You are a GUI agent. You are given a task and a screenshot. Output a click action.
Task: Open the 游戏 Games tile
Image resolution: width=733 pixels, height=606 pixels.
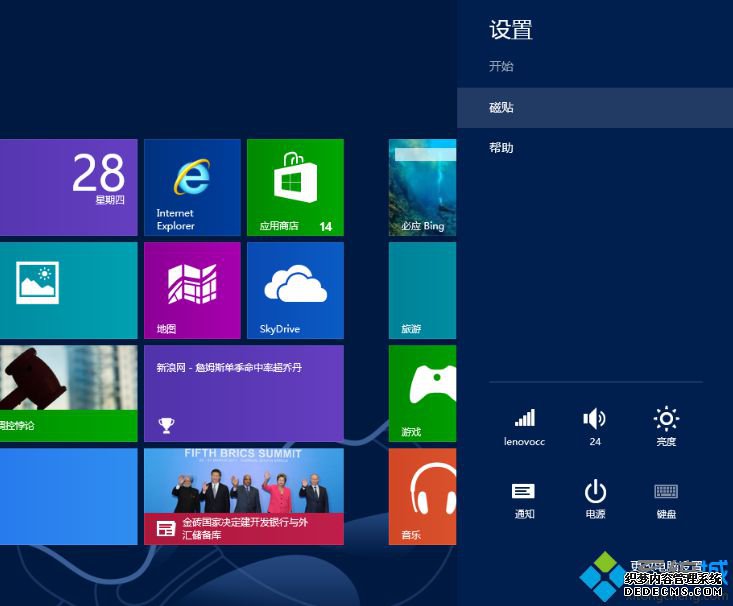pos(423,393)
